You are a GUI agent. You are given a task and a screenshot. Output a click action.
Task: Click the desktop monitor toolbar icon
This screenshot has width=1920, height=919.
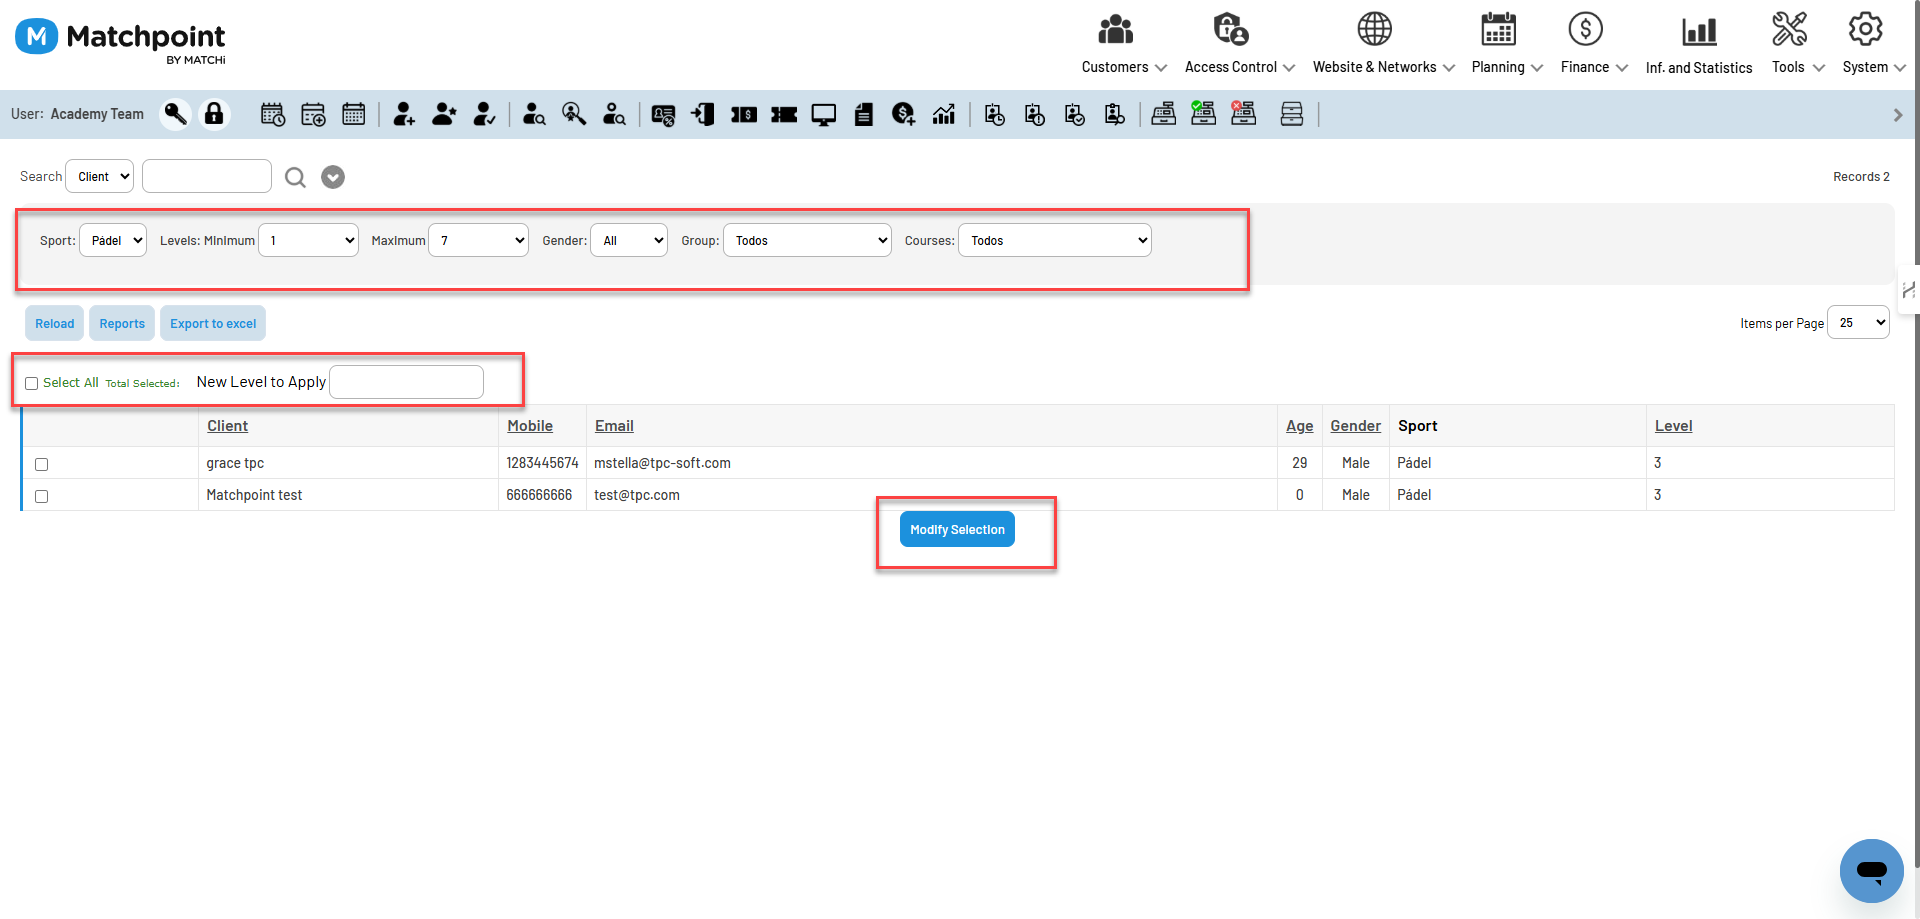823,115
